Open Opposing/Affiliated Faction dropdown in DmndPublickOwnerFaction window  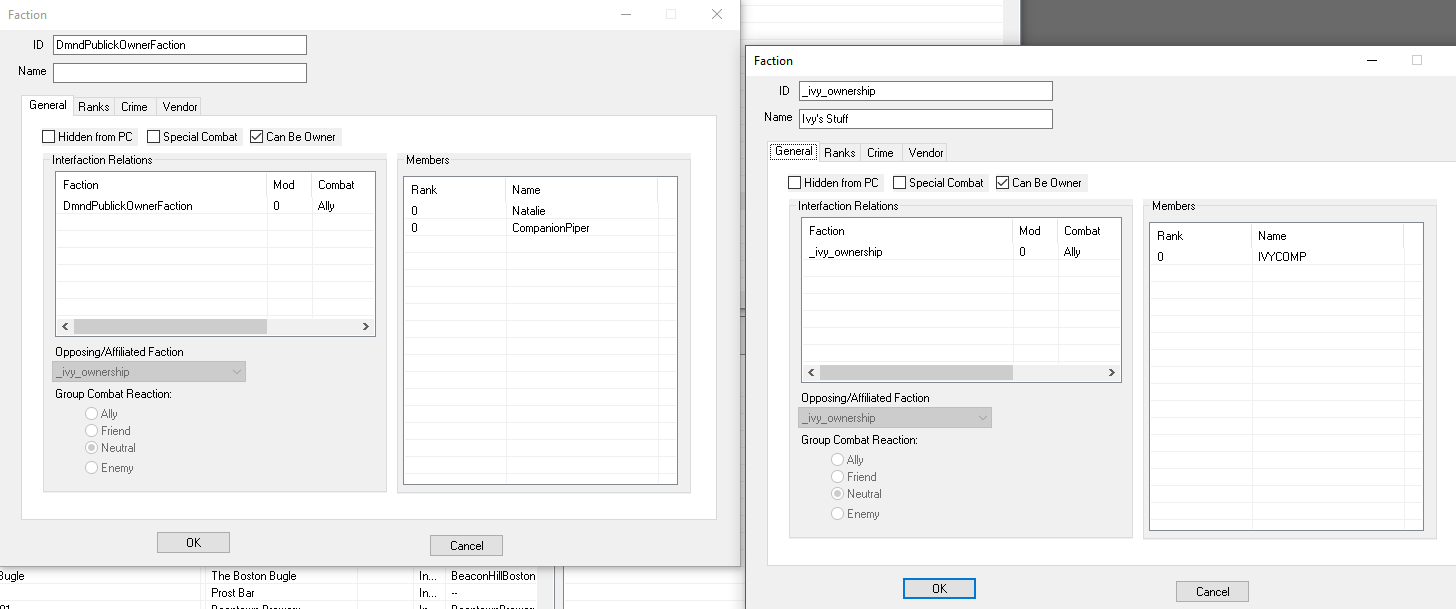point(149,372)
